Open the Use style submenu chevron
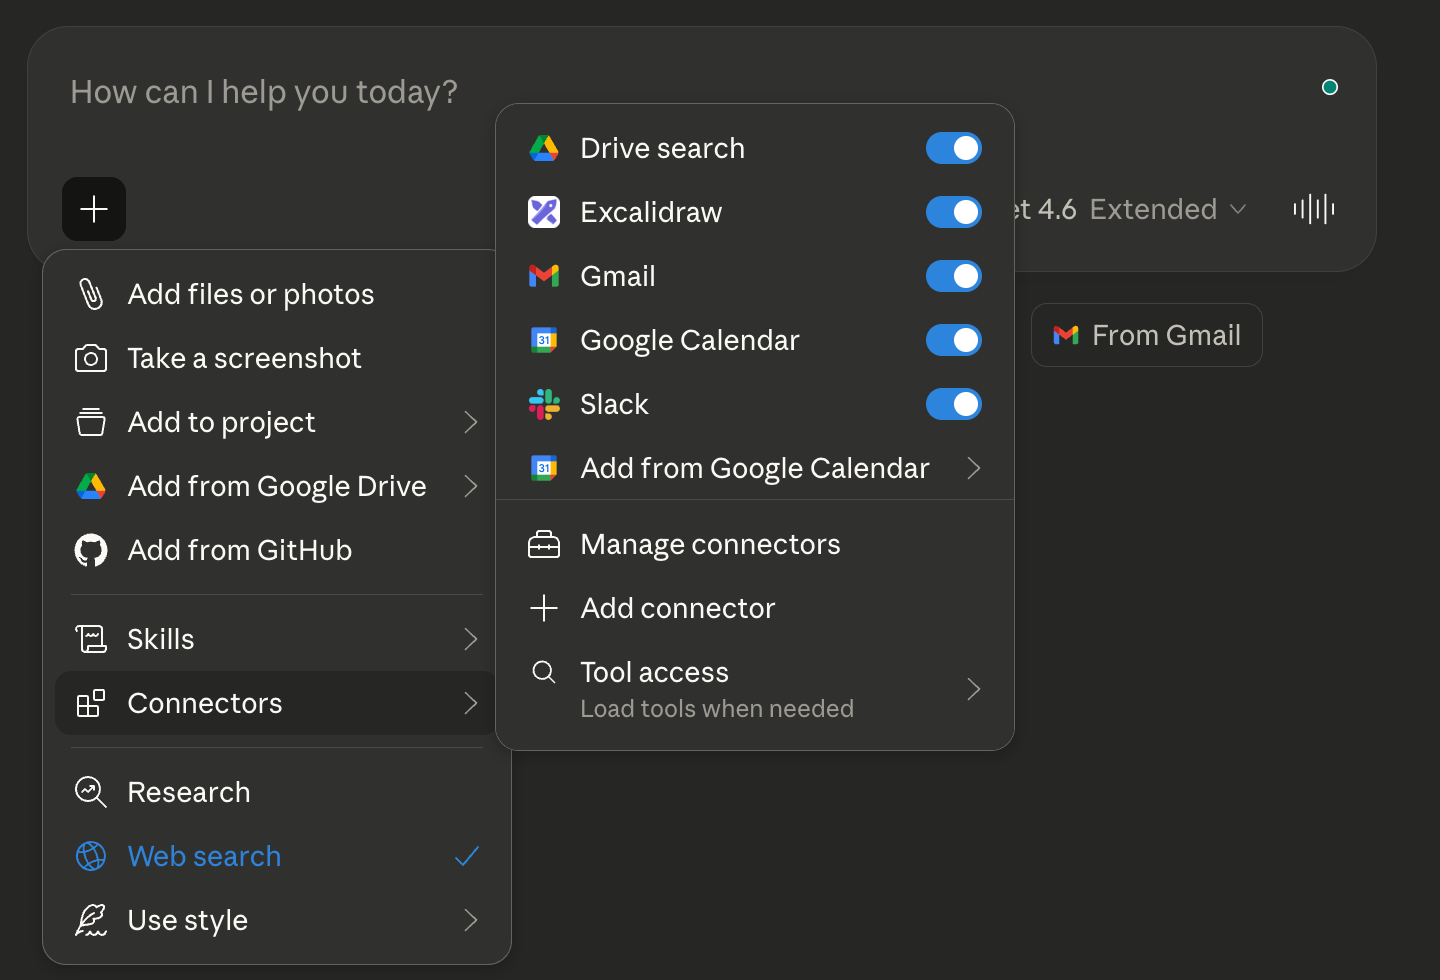 point(471,920)
